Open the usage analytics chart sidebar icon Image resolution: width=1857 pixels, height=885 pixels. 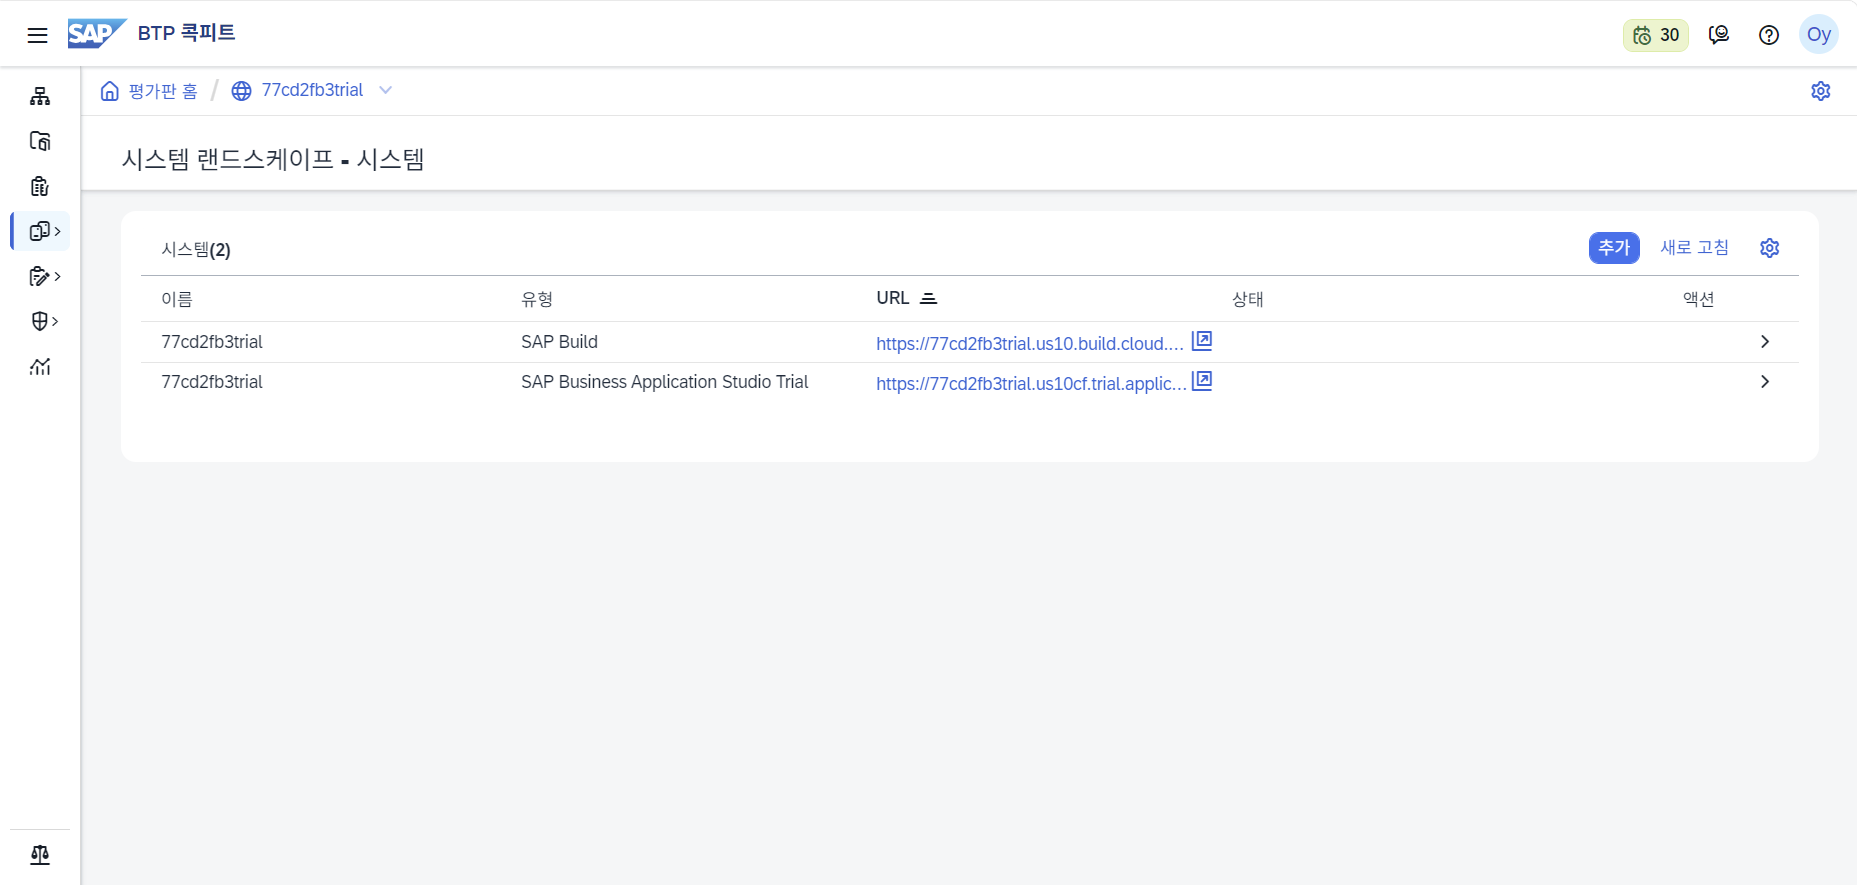tap(40, 366)
